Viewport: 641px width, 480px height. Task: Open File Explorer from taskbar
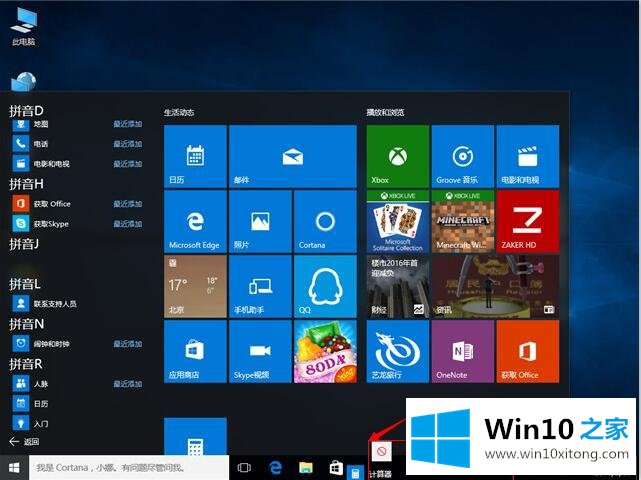306,467
